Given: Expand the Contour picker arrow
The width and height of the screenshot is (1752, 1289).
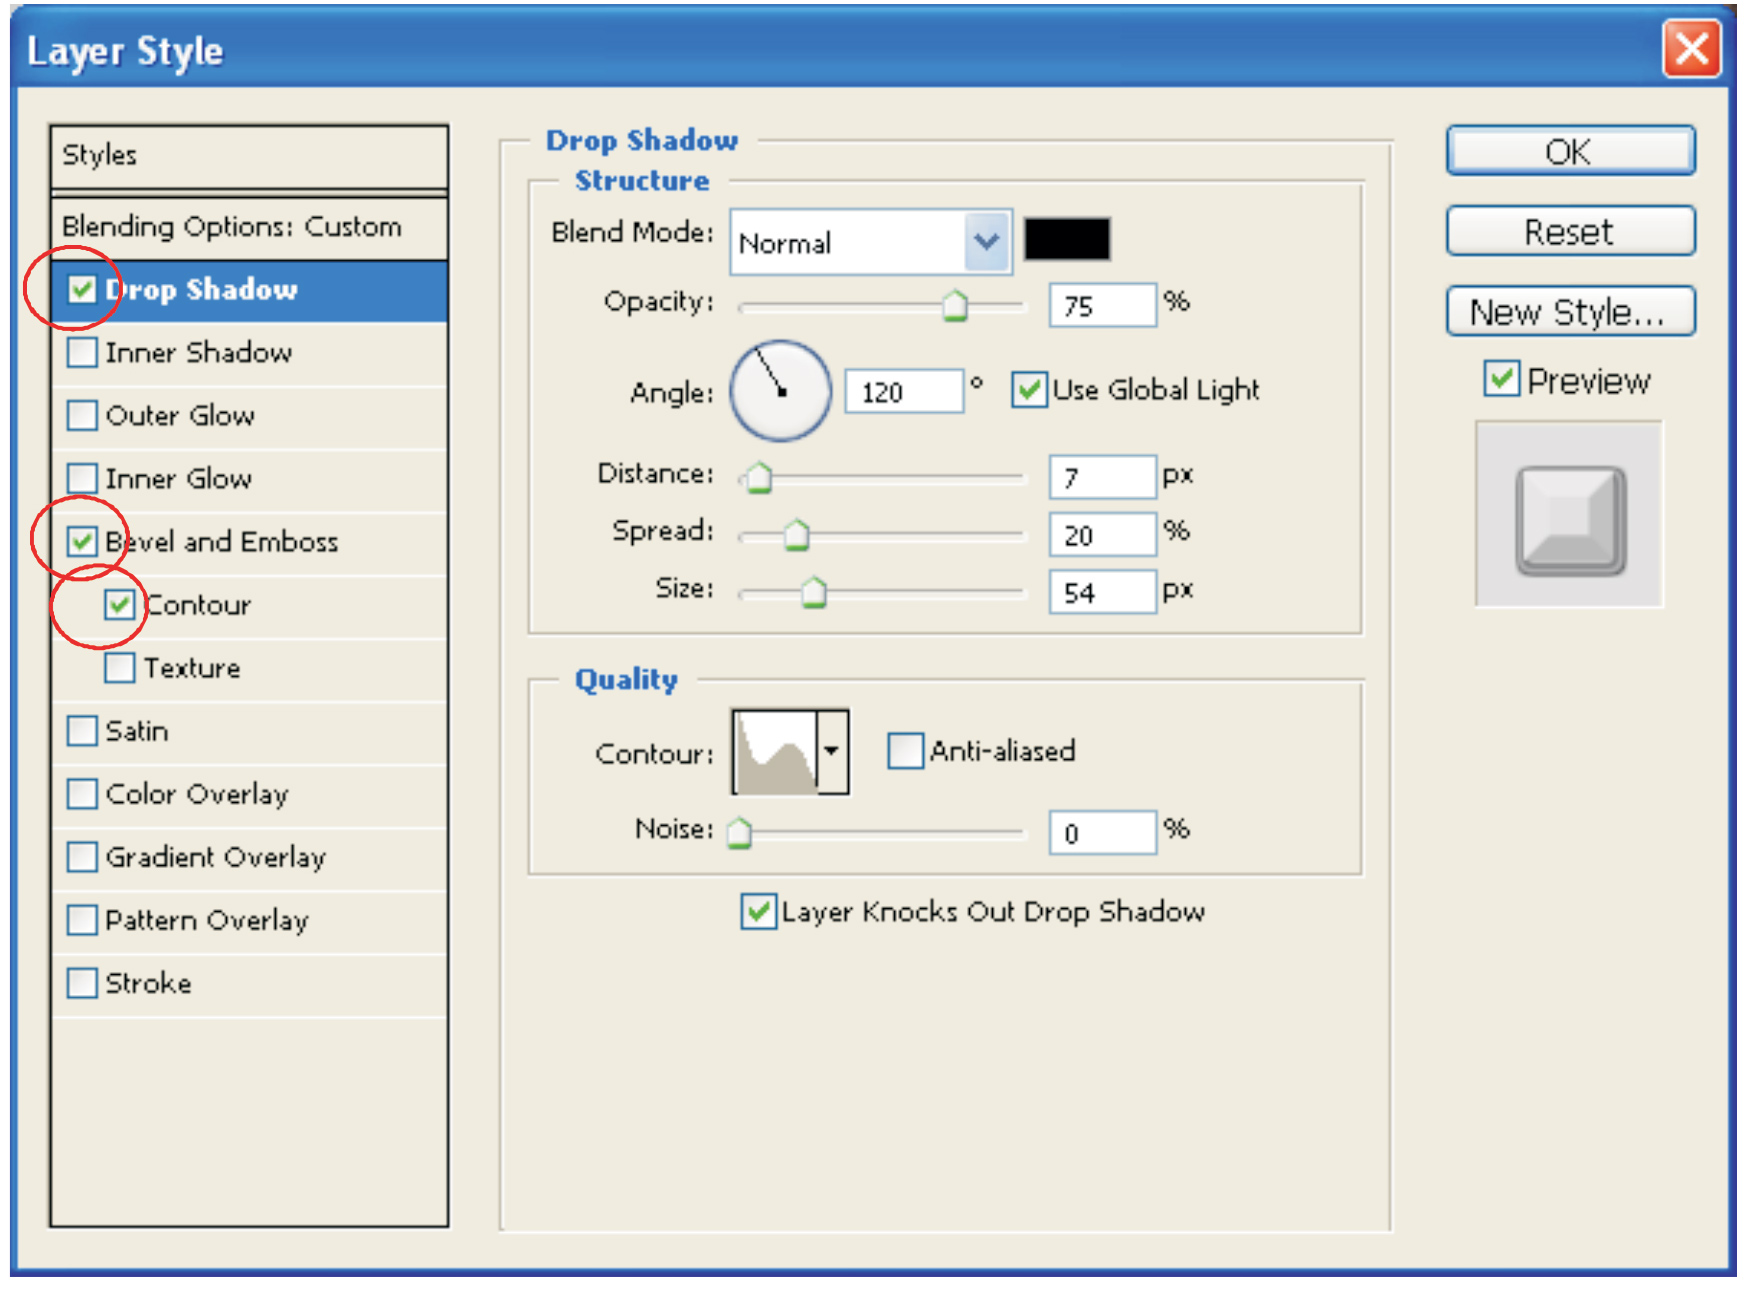Looking at the screenshot, I should click(832, 752).
